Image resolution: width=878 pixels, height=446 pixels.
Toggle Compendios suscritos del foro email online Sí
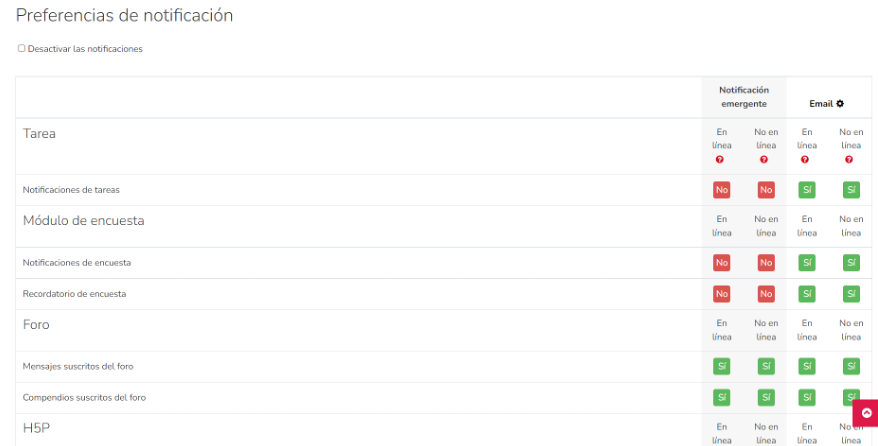(x=807, y=398)
